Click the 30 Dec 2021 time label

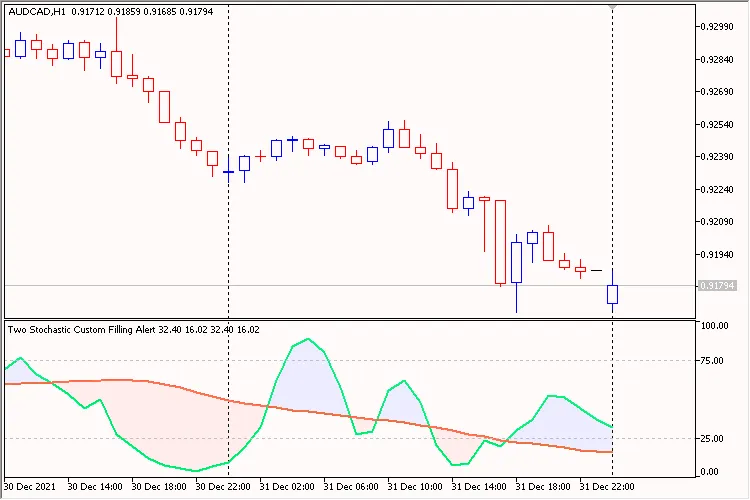pyautogui.click(x=30, y=487)
